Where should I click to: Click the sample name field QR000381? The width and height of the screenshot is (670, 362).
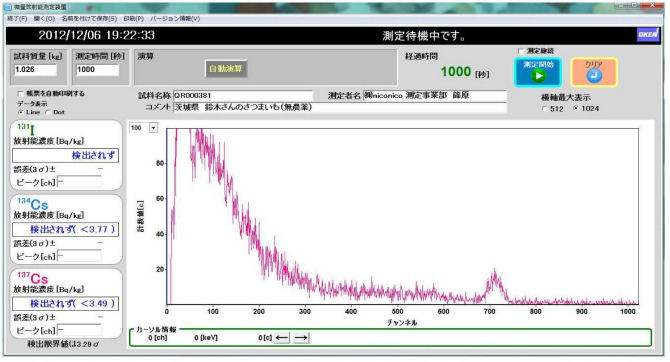pyautogui.click(x=243, y=95)
